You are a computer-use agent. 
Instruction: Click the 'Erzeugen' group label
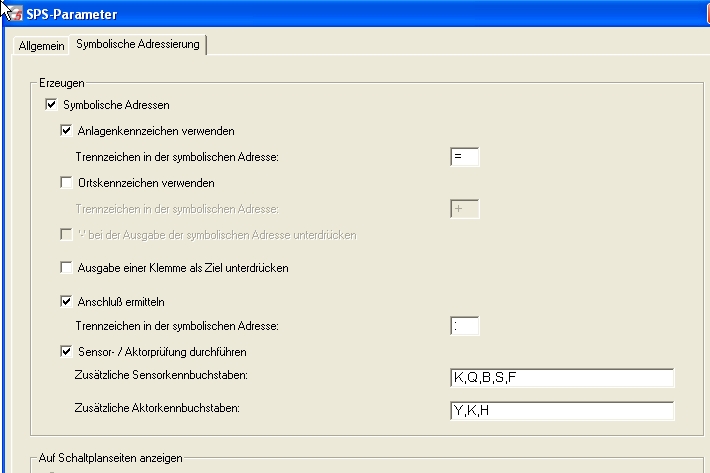coord(62,83)
